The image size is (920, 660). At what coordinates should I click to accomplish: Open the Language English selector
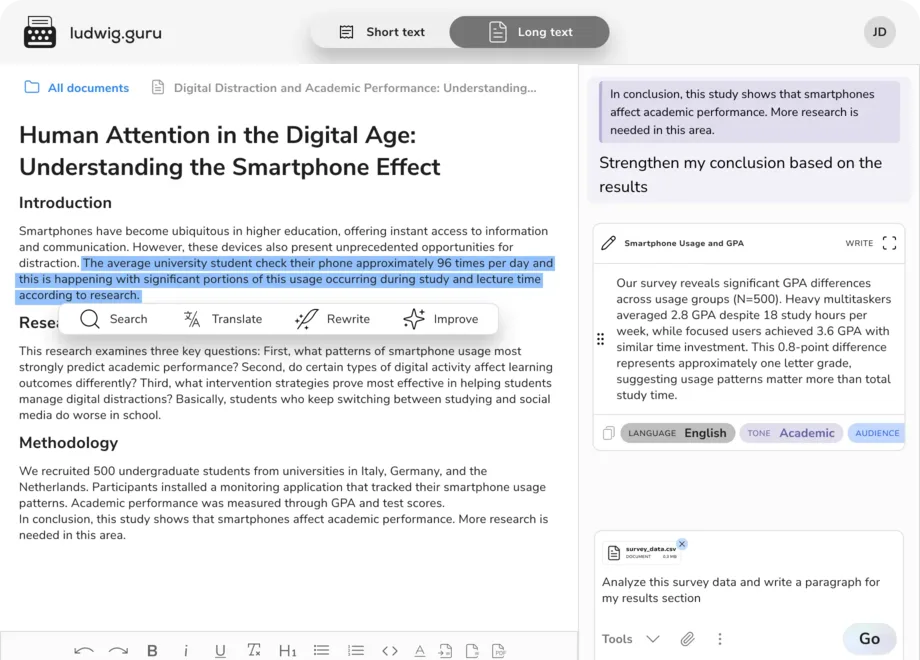tap(678, 433)
